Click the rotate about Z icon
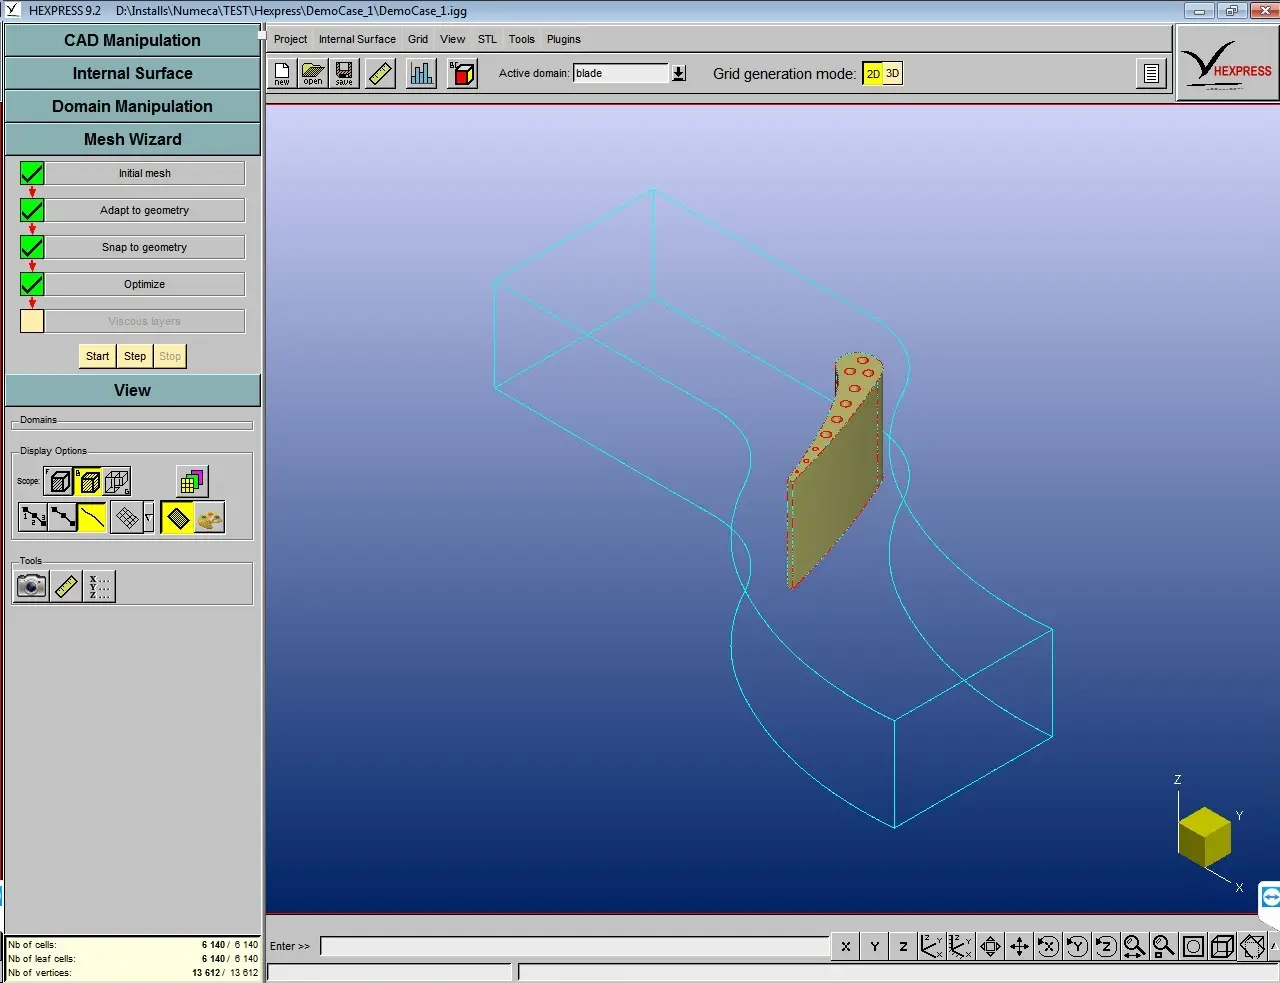Image resolution: width=1280 pixels, height=983 pixels. [x=1106, y=946]
